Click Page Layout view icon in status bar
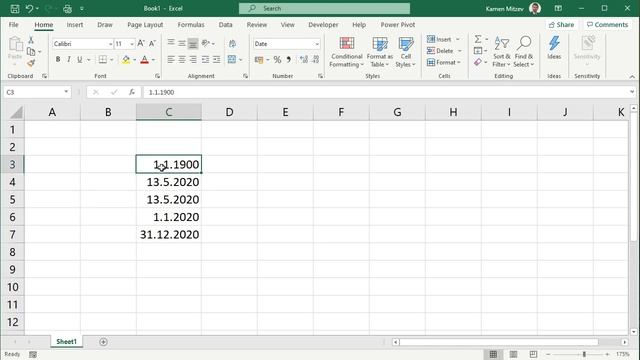Screen dimensions: 640x360 click(x=513, y=354)
